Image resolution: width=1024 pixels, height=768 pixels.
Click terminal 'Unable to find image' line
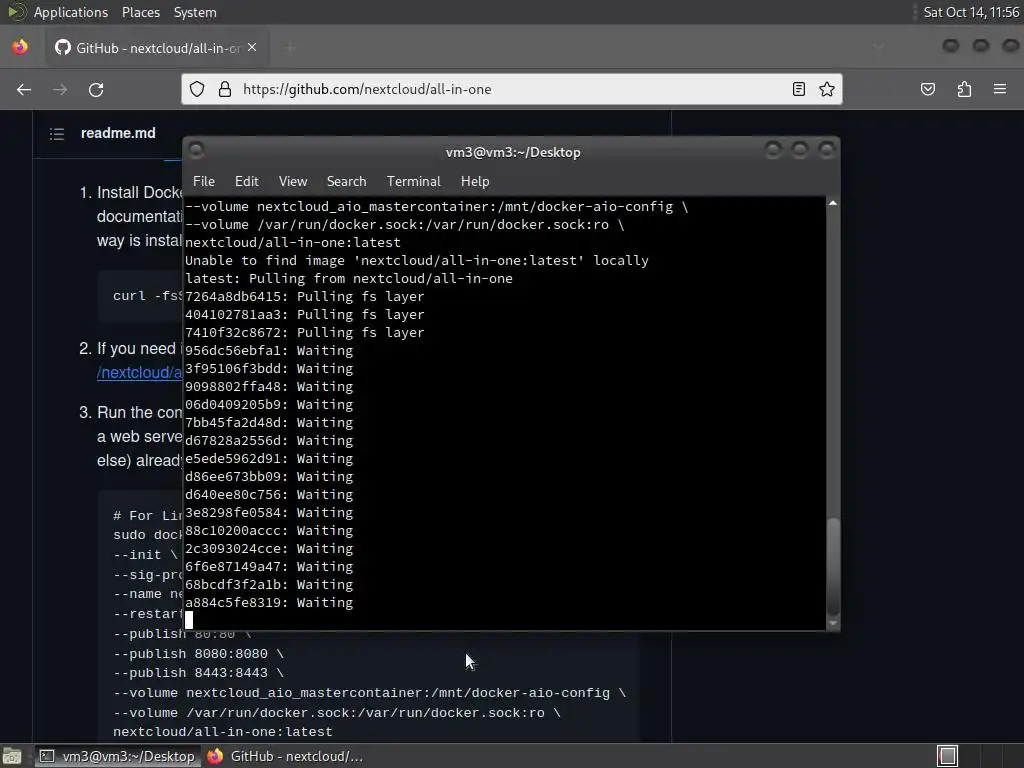[x=417, y=261]
